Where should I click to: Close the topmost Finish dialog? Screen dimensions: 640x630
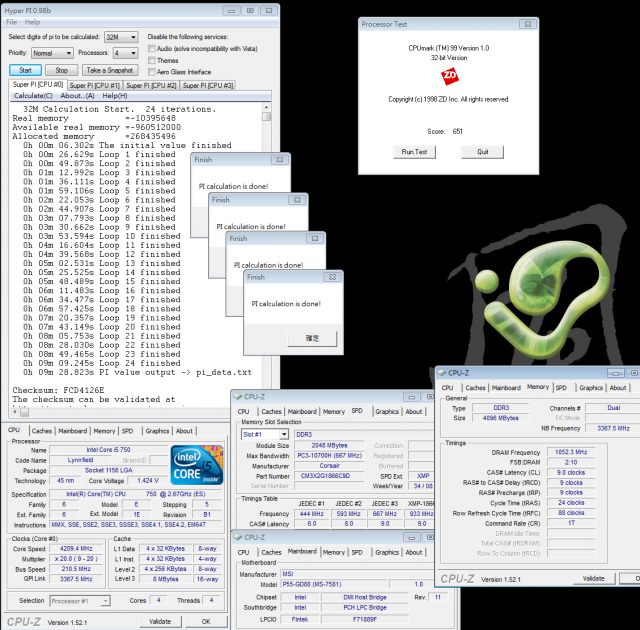pyautogui.click(x=332, y=277)
